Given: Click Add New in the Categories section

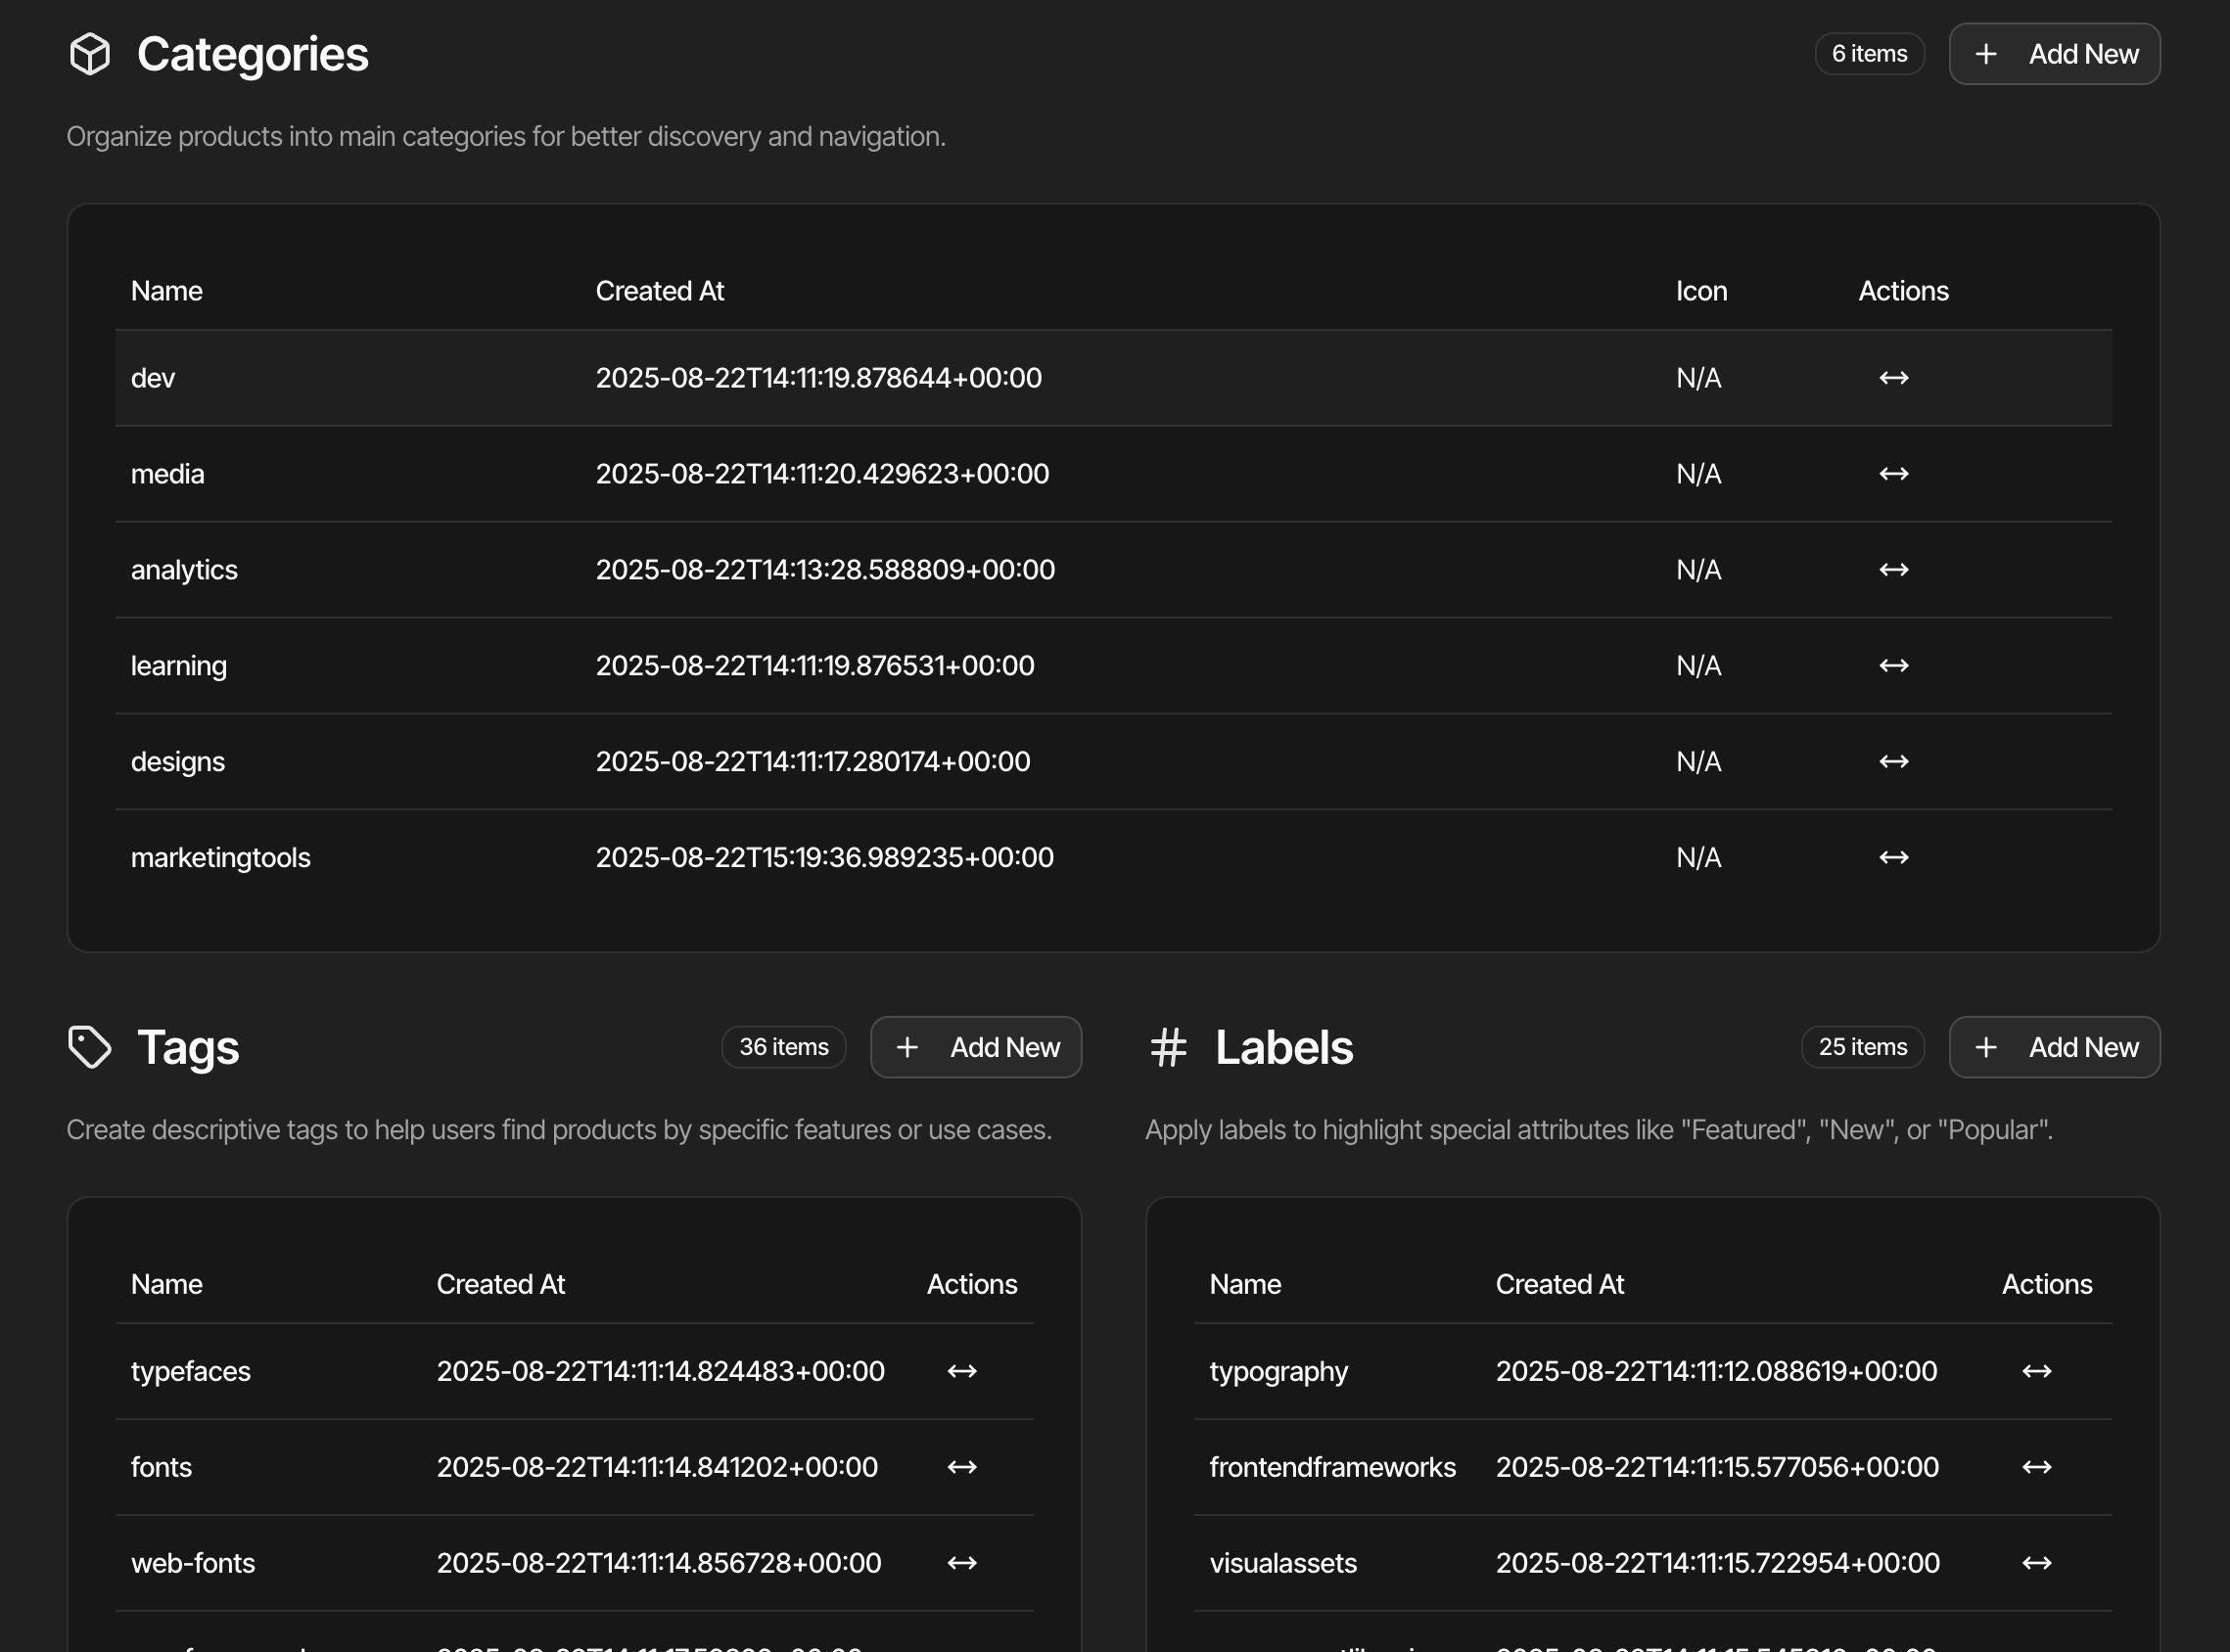Looking at the screenshot, I should pyautogui.click(x=2054, y=53).
